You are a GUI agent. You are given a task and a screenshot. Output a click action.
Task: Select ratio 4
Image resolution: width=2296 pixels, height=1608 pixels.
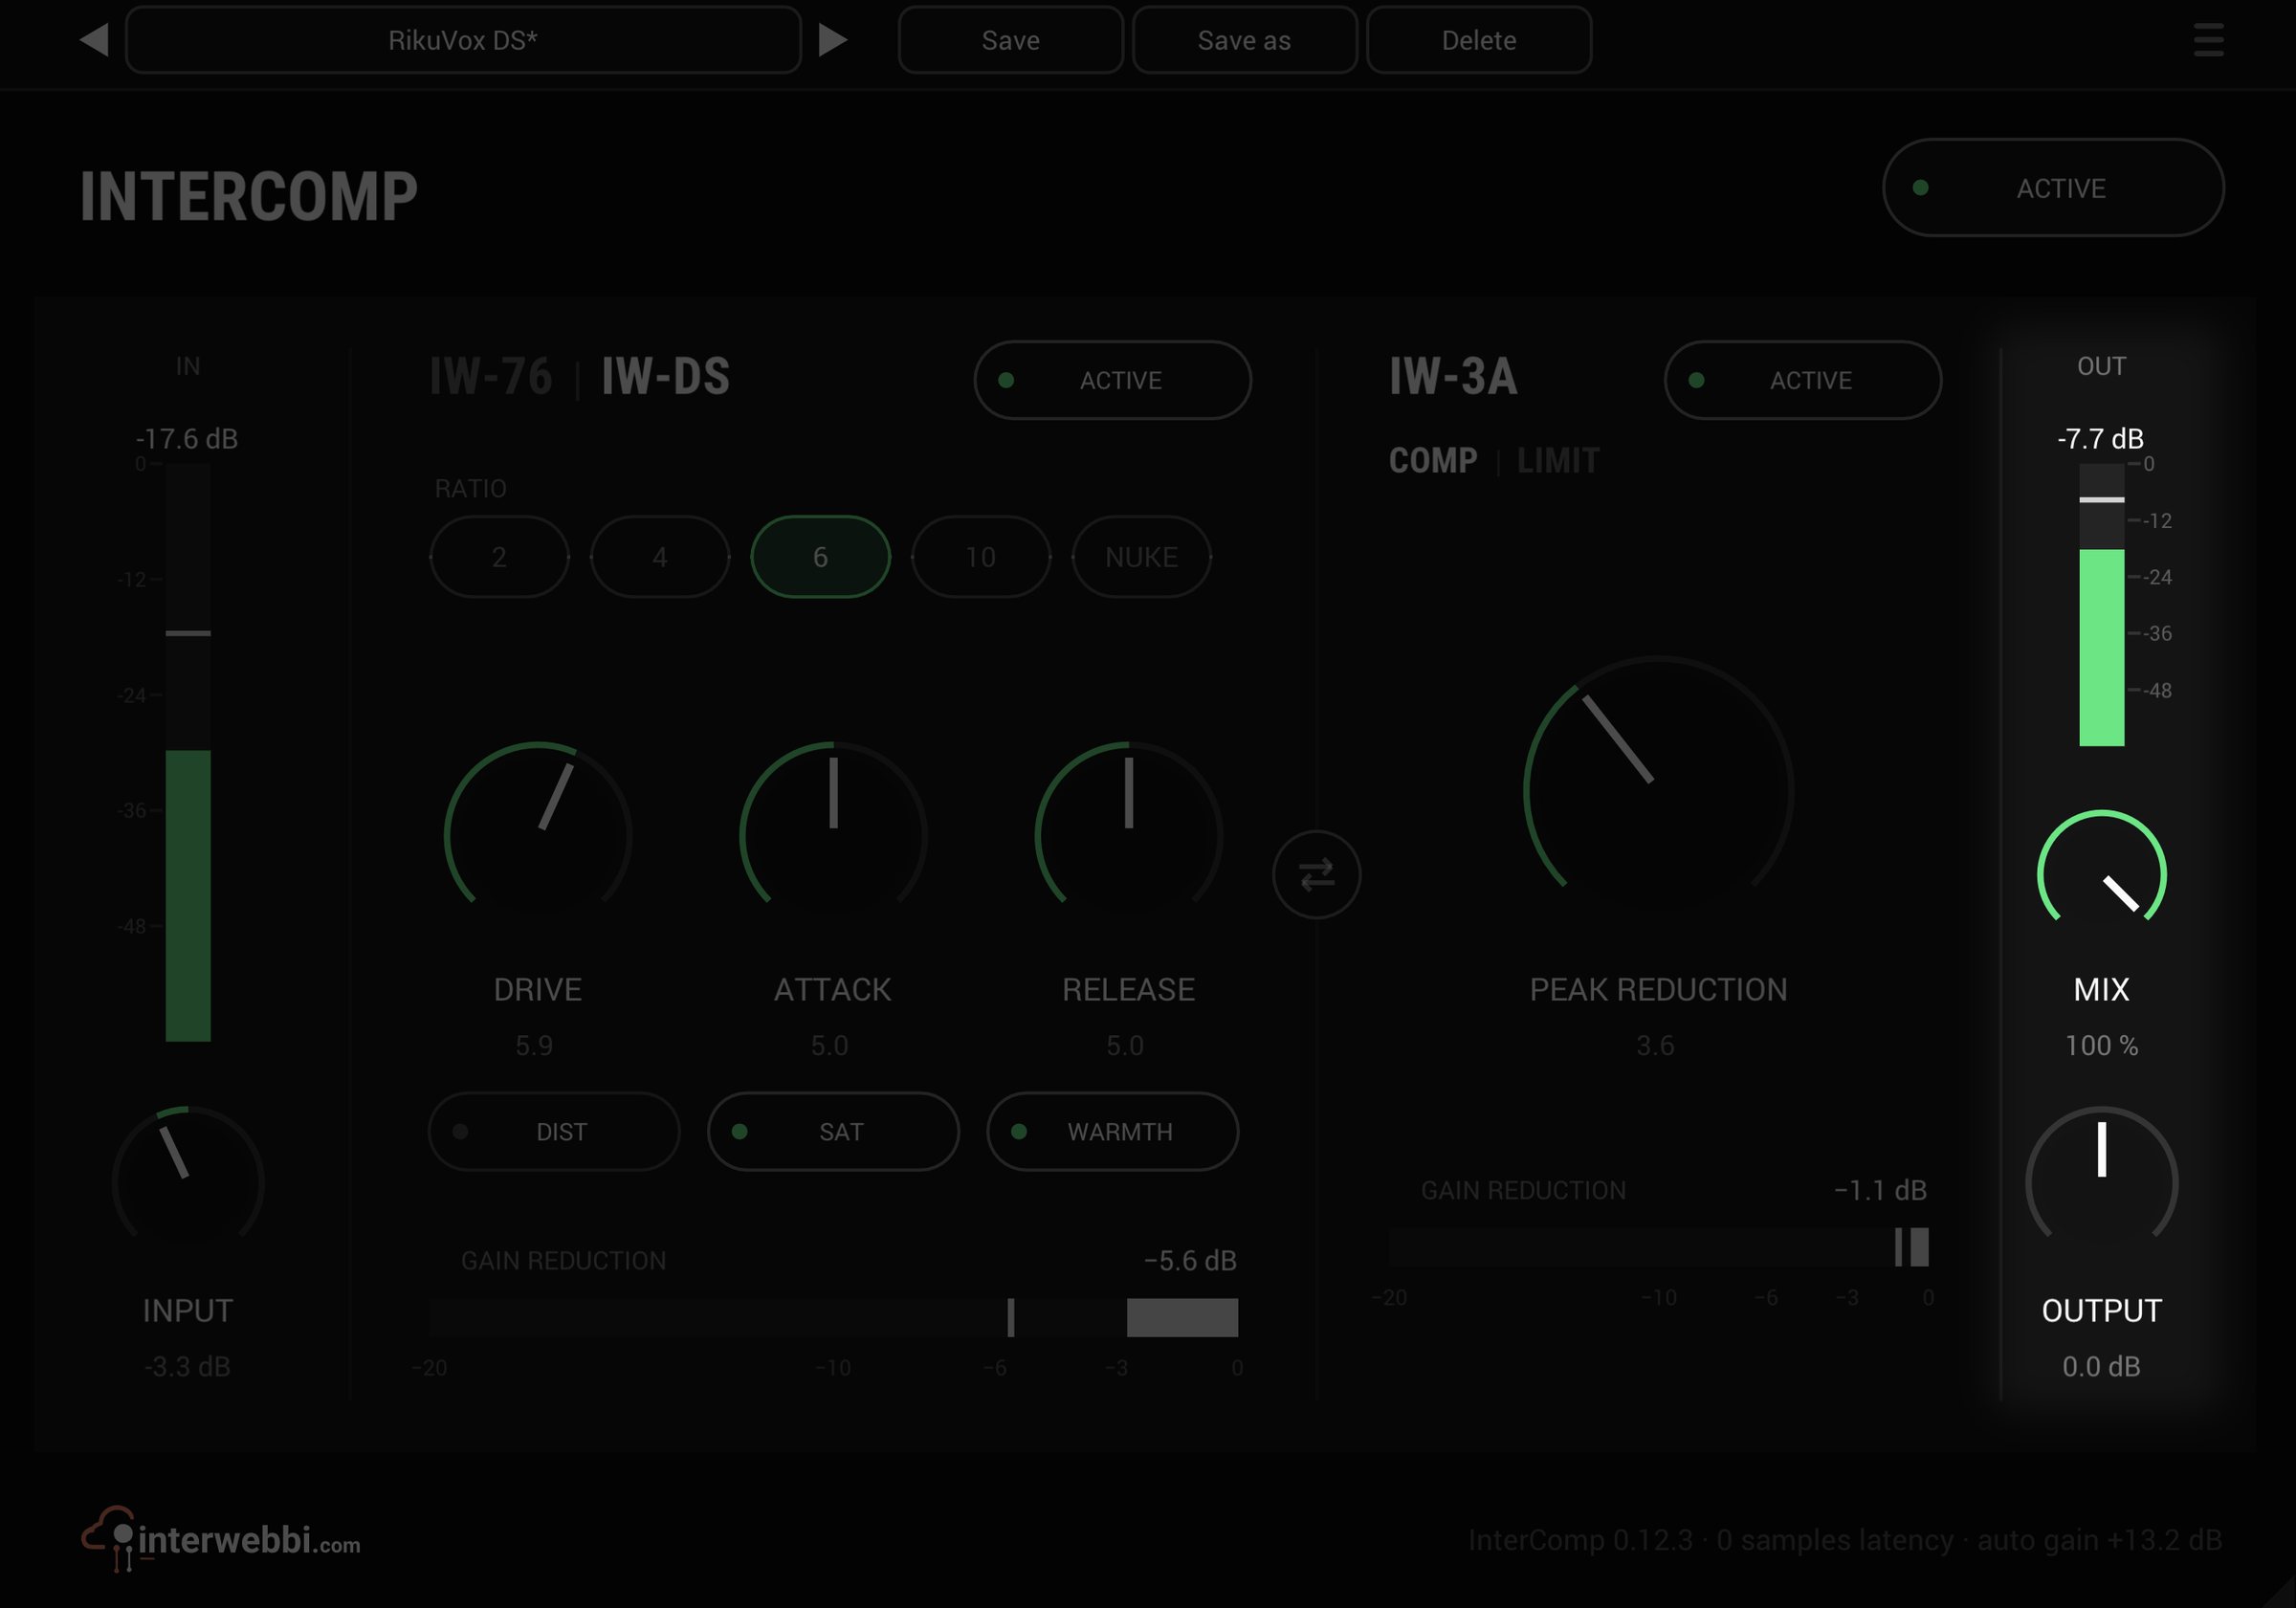(x=660, y=557)
